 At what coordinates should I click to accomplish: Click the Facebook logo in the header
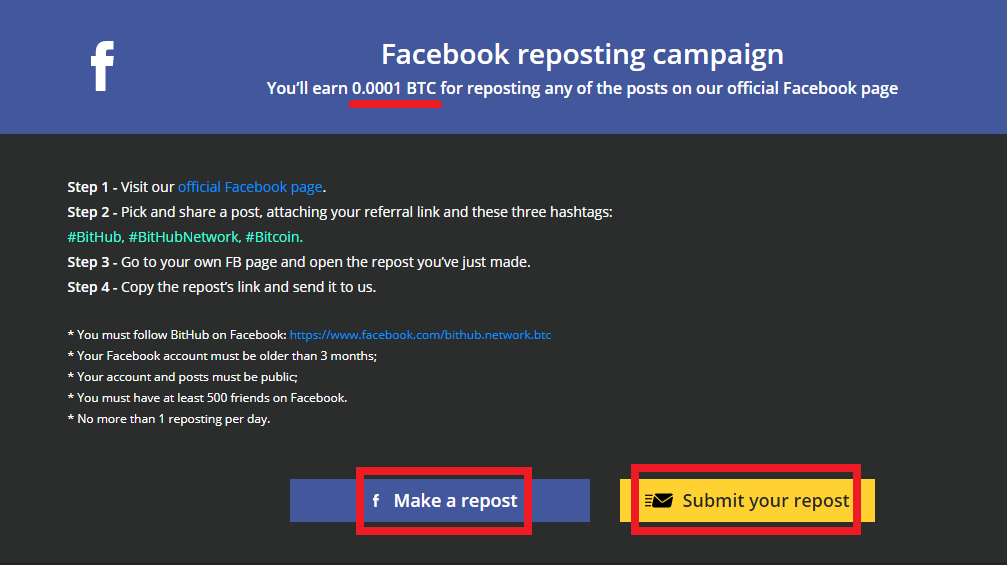click(x=102, y=66)
